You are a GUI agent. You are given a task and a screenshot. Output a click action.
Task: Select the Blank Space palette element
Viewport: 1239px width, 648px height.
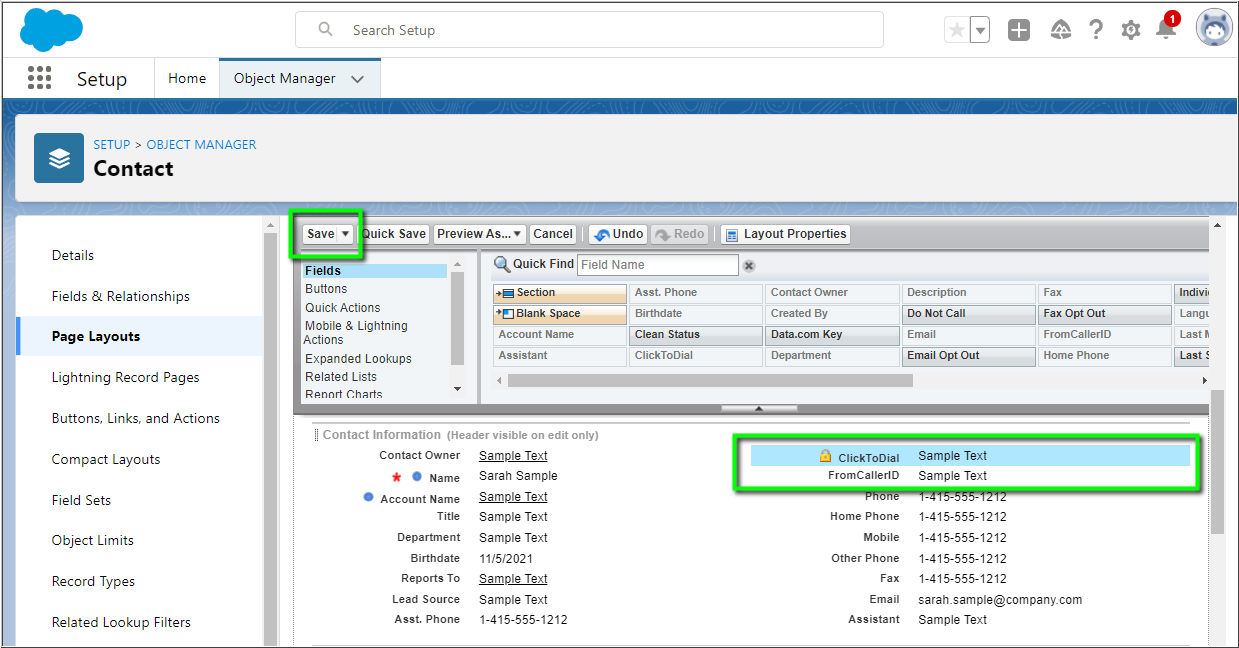click(560, 314)
